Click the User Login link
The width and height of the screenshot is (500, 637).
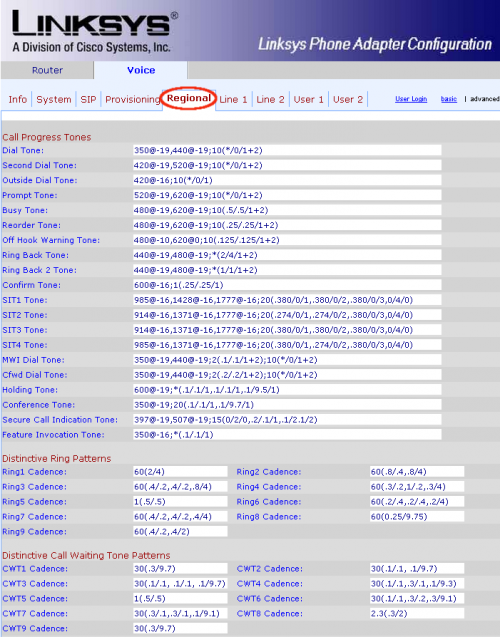(411, 99)
